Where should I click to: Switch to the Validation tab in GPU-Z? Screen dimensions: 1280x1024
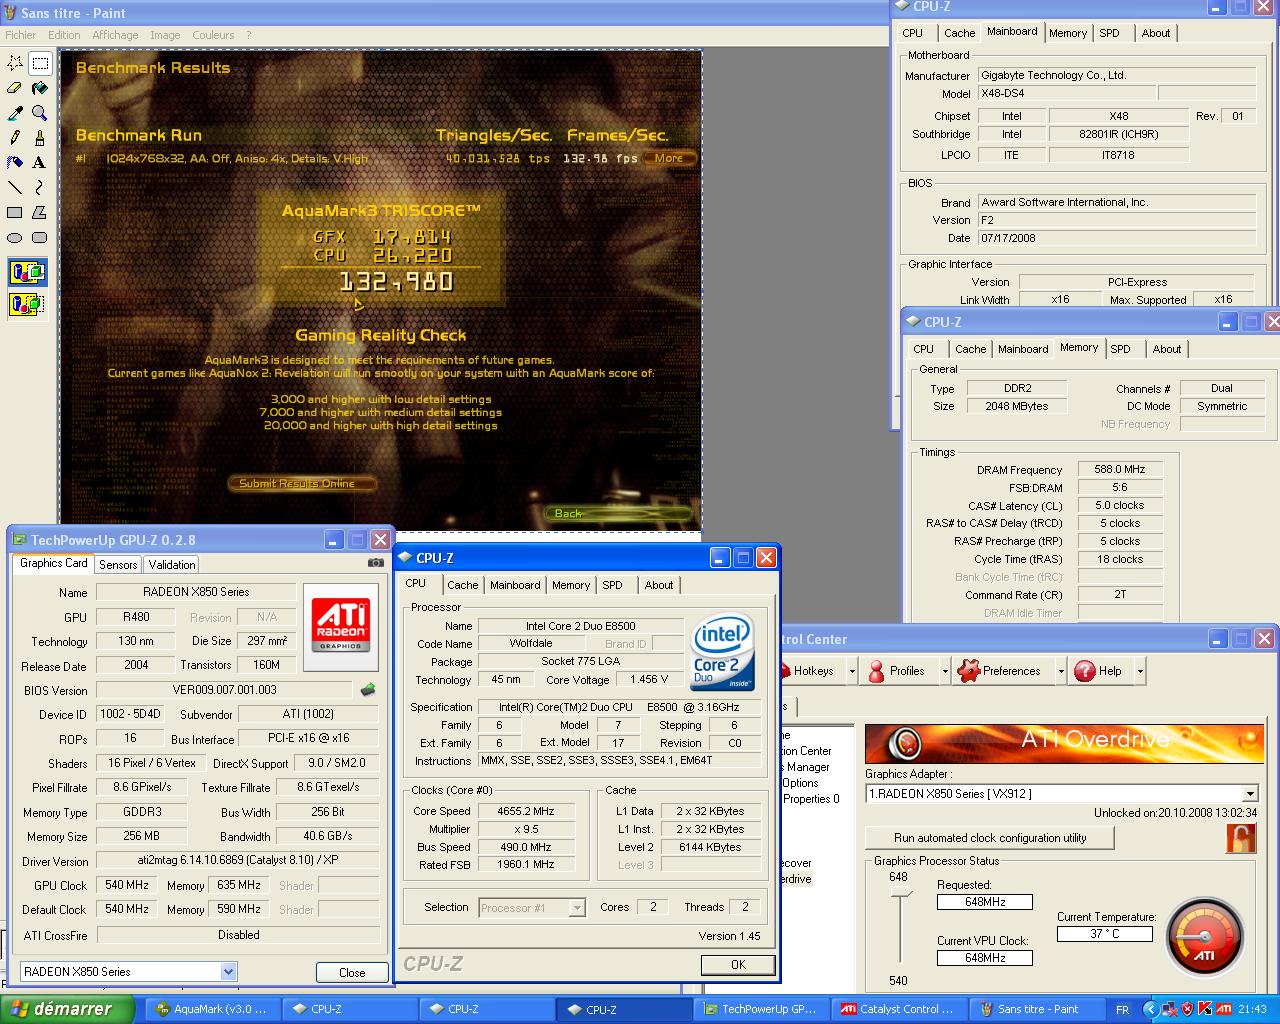point(172,565)
